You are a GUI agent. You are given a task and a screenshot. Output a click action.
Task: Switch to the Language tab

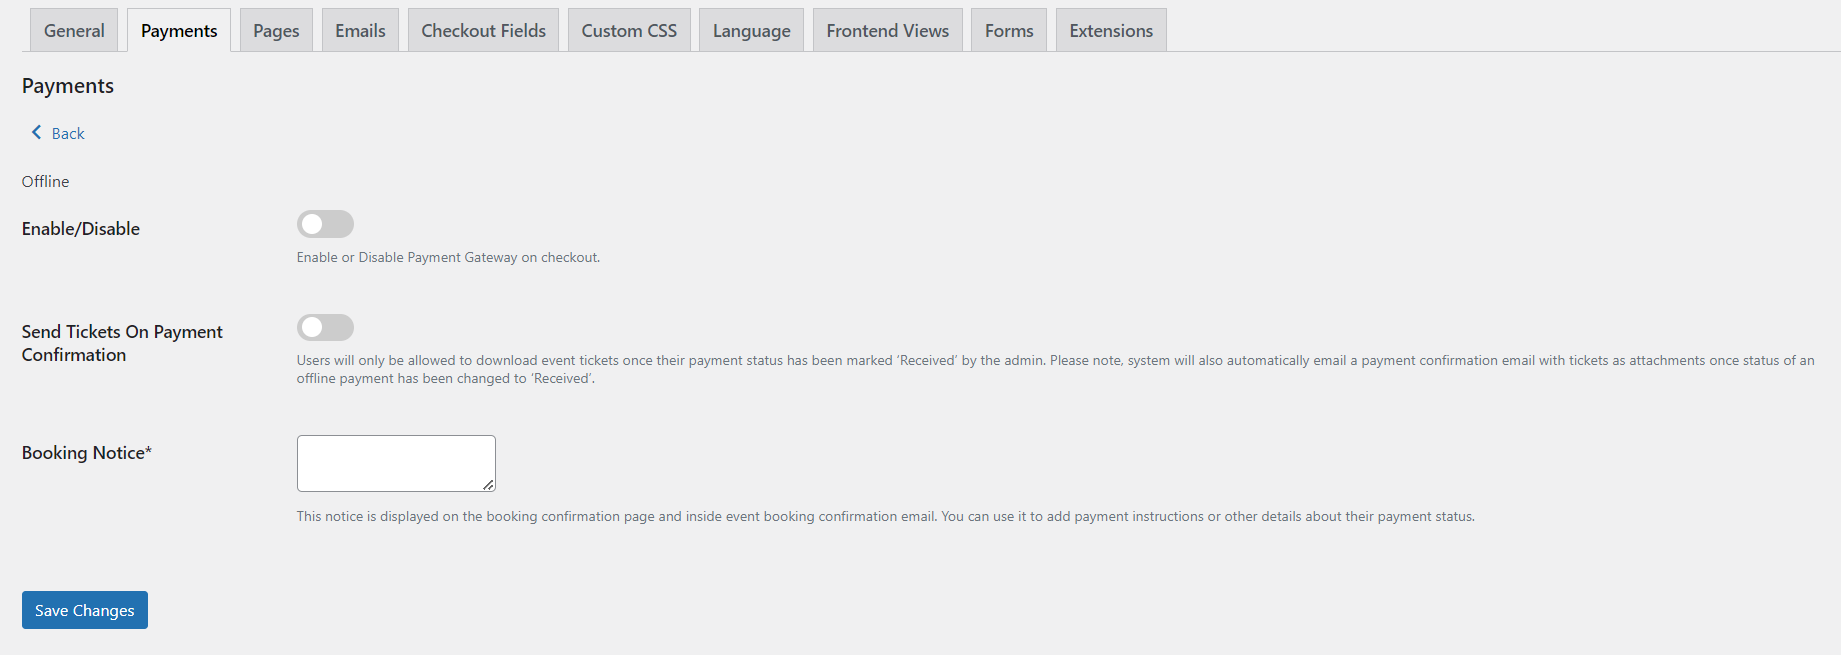[751, 31]
